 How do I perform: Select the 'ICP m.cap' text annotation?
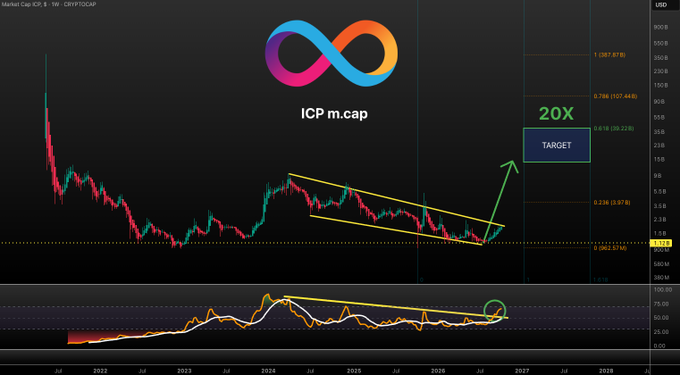click(x=334, y=113)
